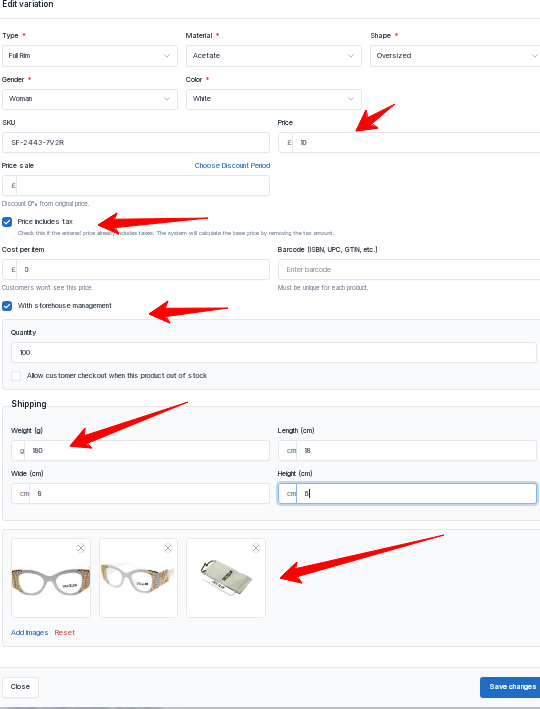
Task: Focus the Height (cm) input field
Action: pos(417,493)
